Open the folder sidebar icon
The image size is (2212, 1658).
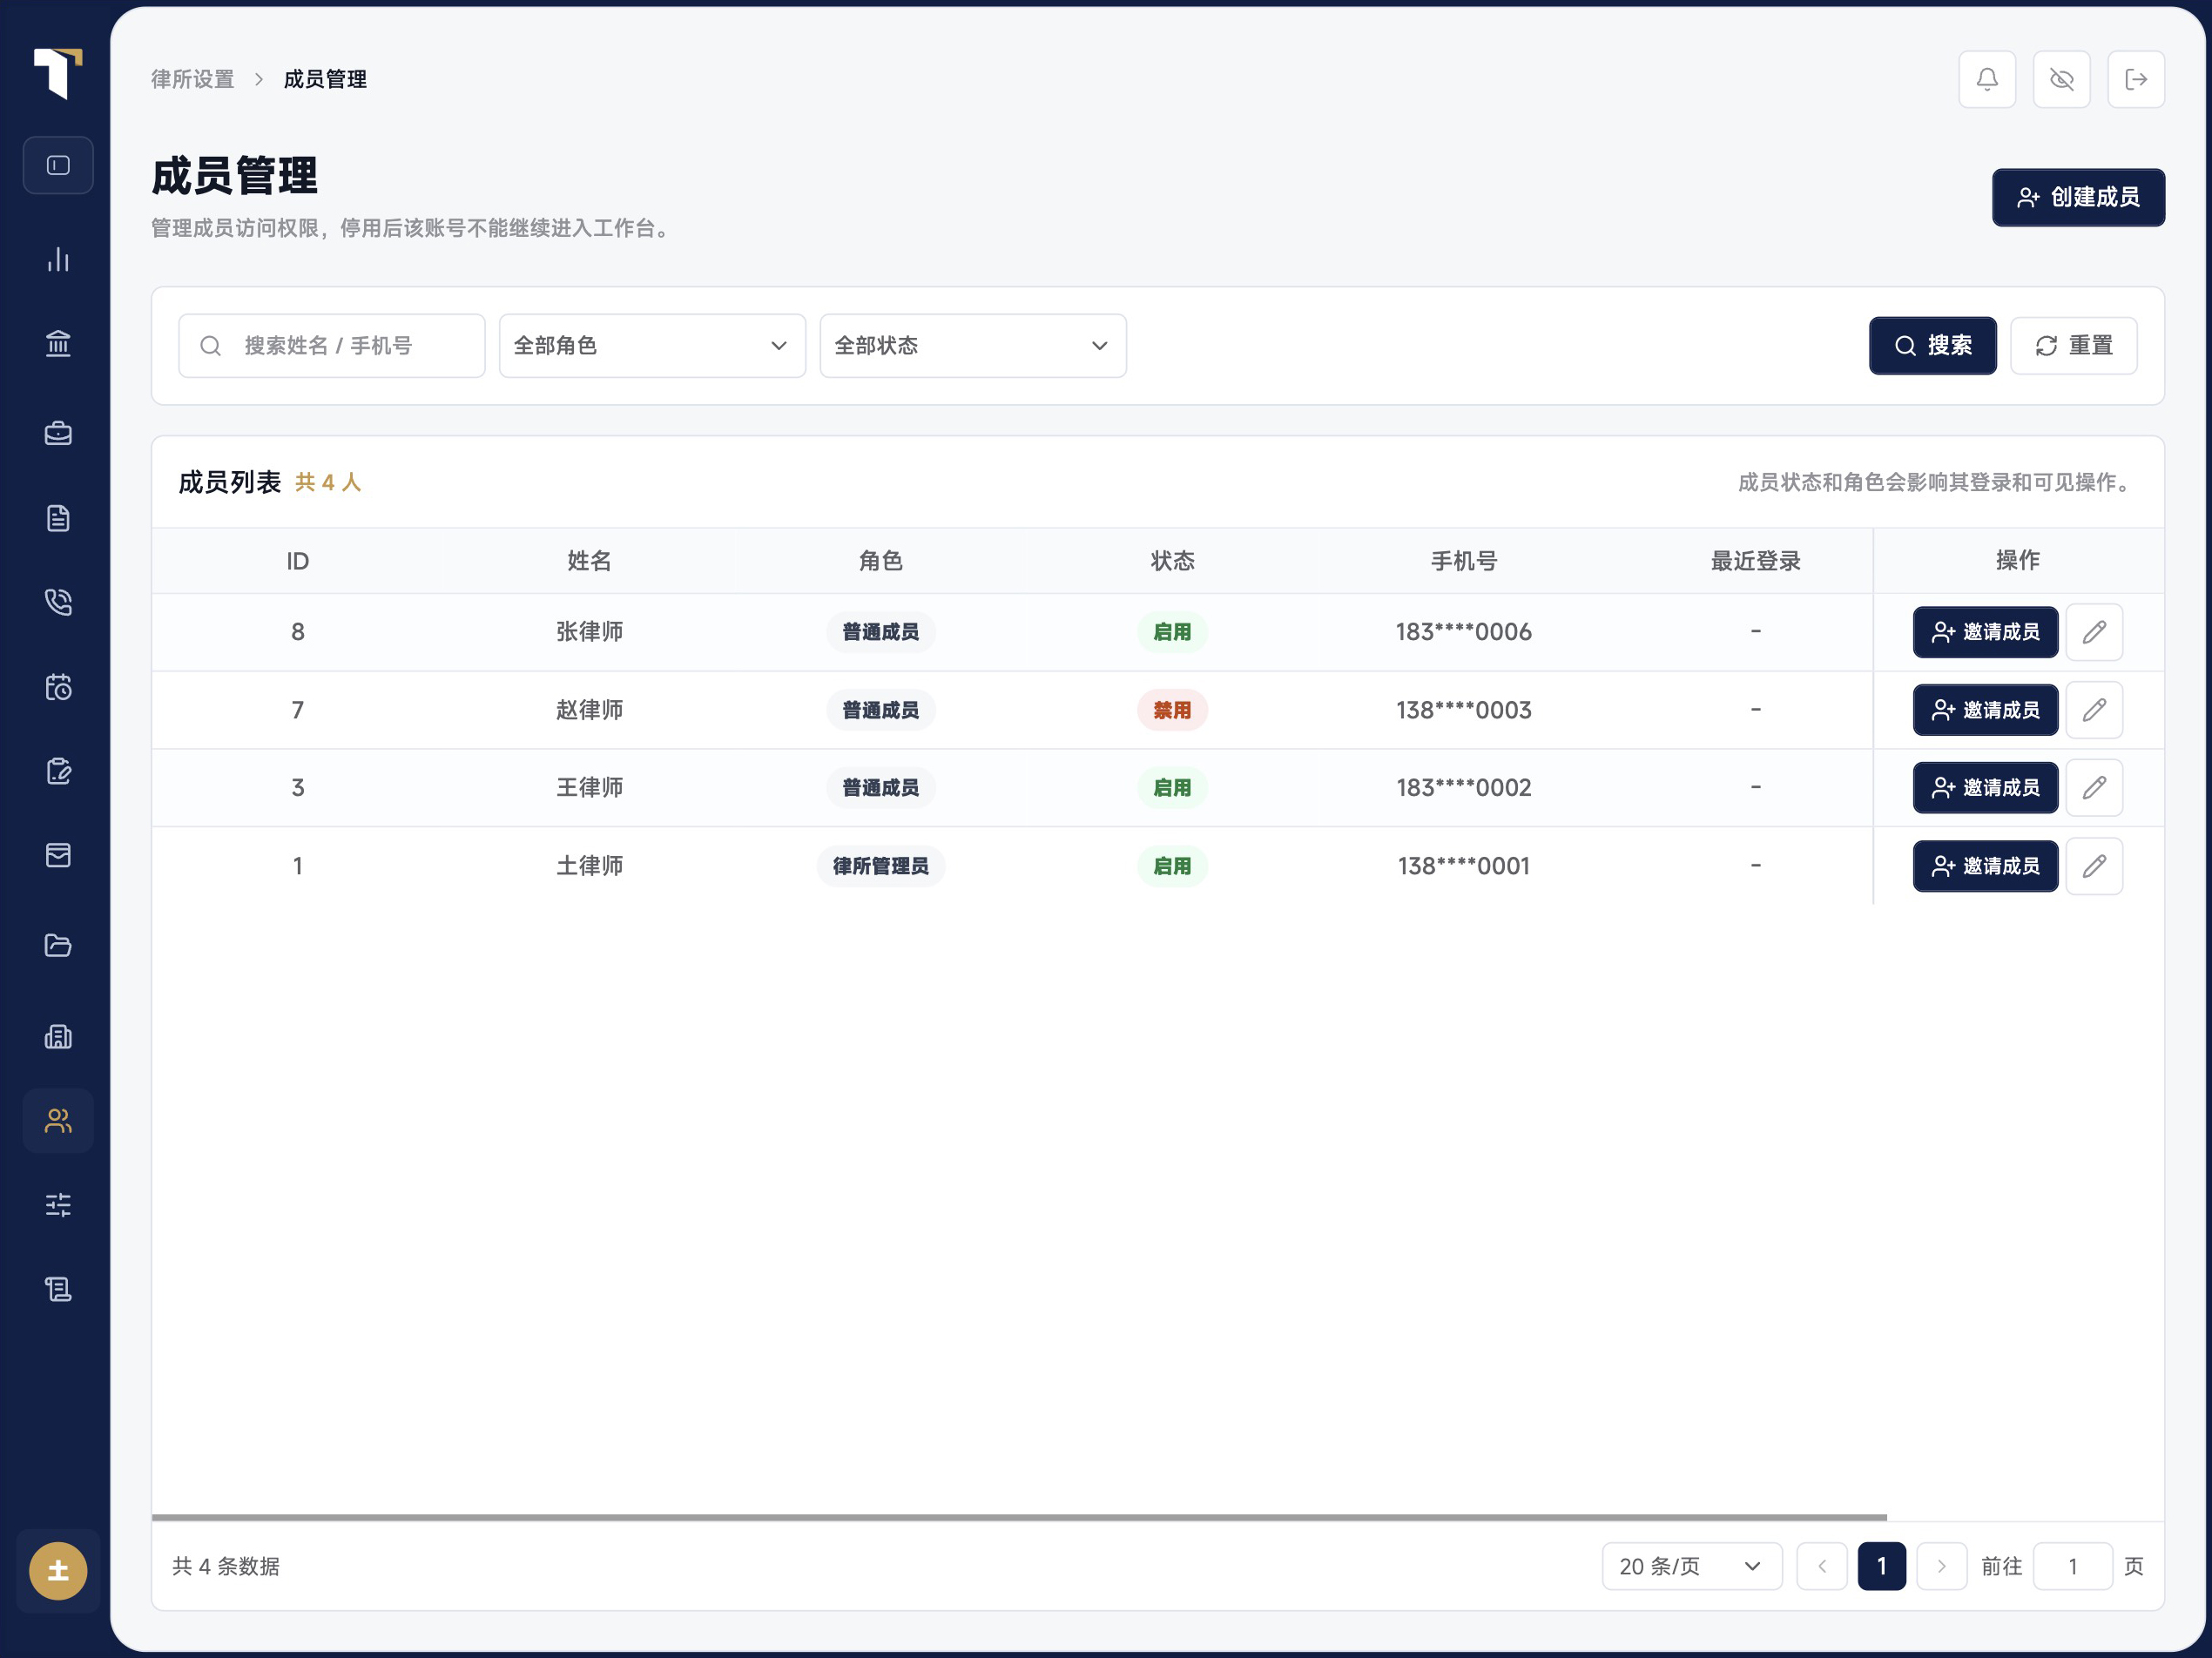click(58, 945)
